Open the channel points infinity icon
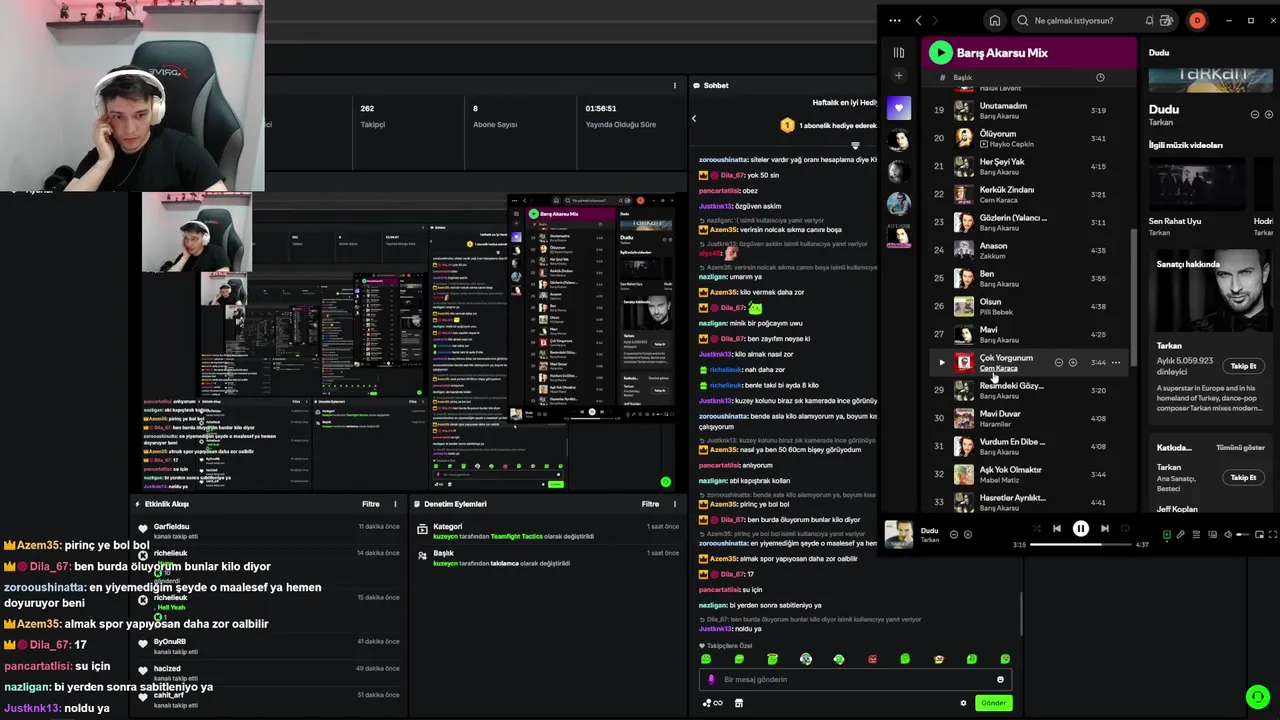 tap(712, 703)
